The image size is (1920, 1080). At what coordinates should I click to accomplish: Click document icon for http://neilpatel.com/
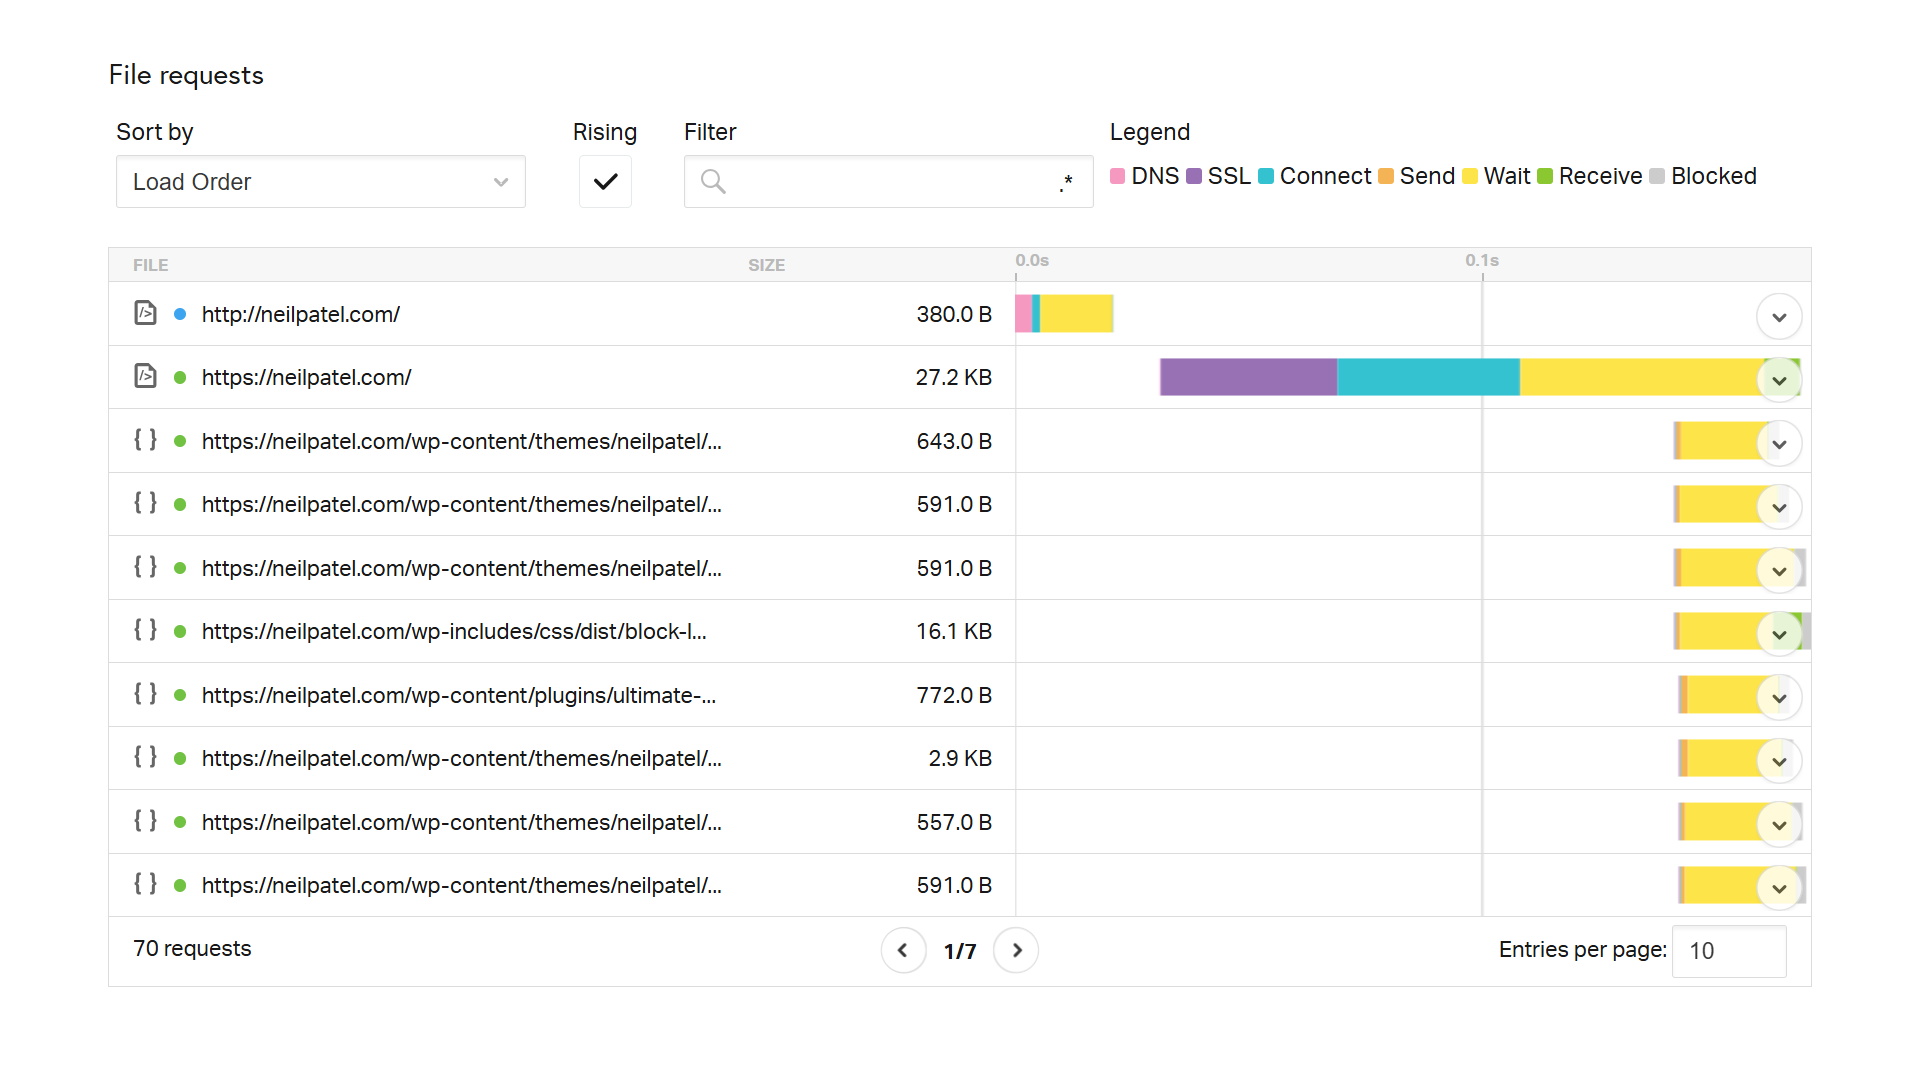(x=146, y=313)
